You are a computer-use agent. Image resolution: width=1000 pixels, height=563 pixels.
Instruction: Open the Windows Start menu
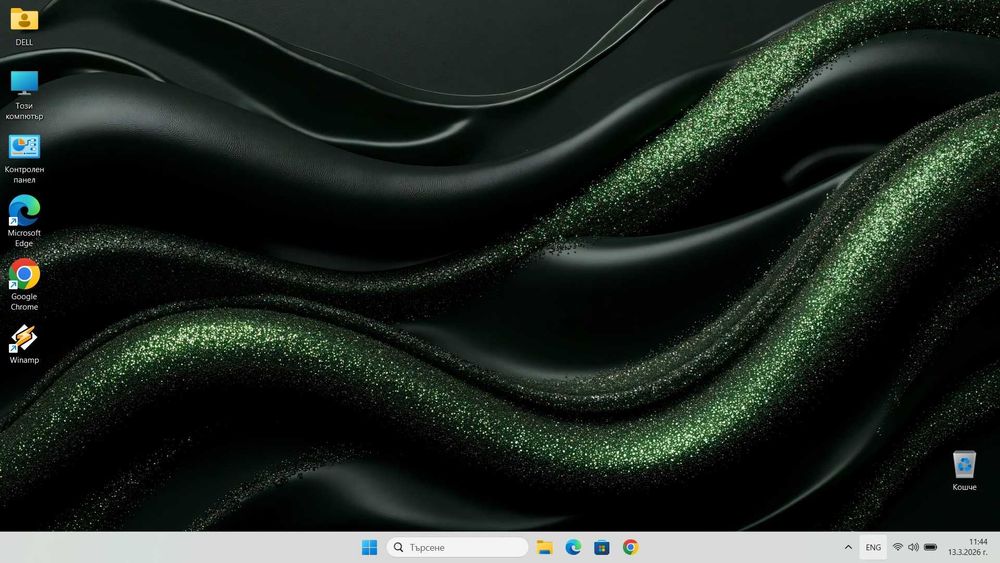point(369,547)
